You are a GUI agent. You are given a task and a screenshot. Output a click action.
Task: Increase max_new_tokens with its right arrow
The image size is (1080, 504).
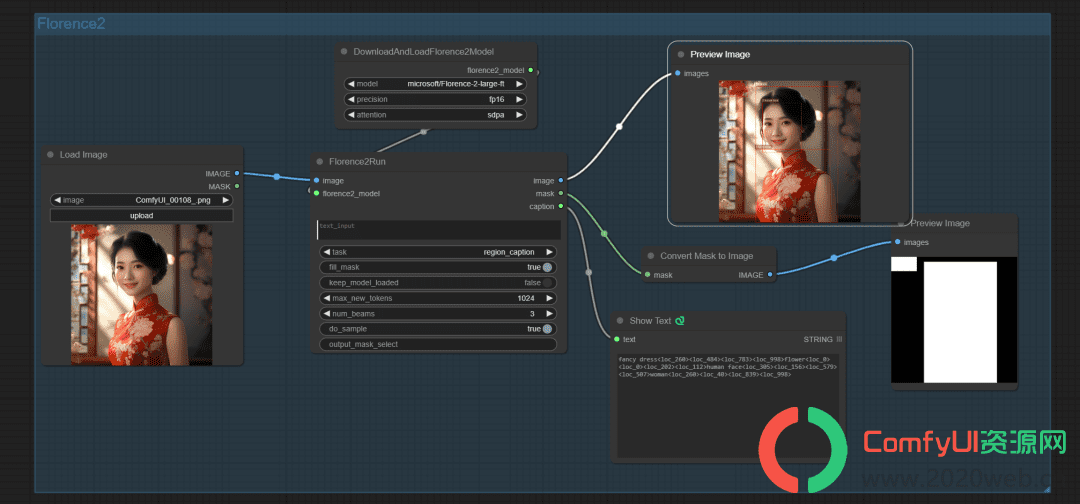point(549,298)
